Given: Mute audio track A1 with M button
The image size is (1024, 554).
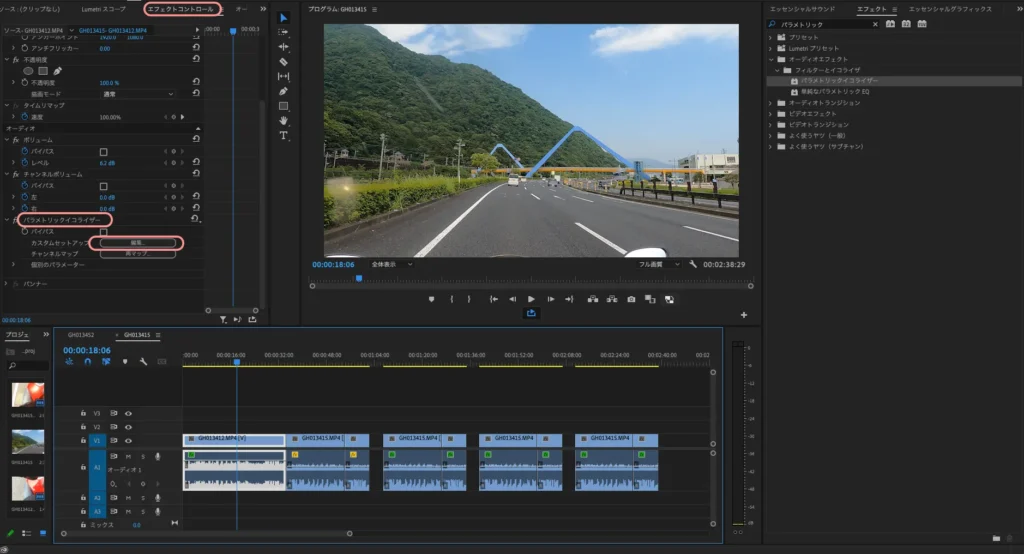Looking at the screenshot, I should [x=128, y=456].
